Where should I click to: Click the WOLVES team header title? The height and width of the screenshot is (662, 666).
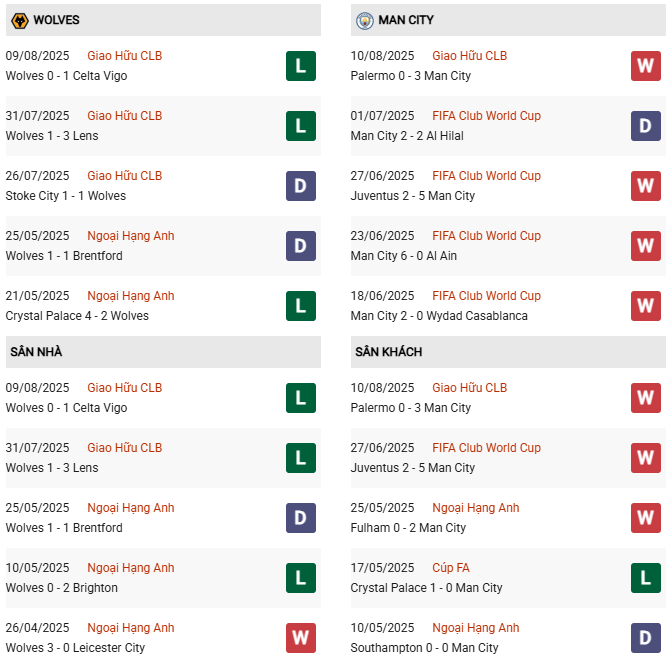tap(56, 20)
